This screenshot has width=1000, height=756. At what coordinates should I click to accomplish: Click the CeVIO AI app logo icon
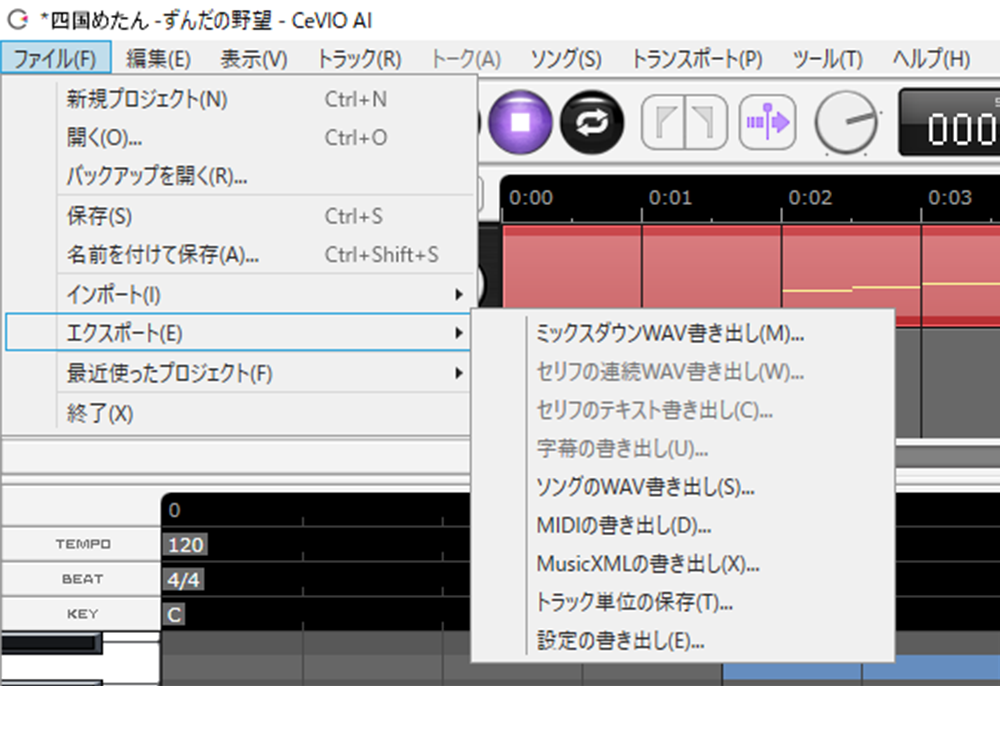pyautogui.click(x=17, y=20)
